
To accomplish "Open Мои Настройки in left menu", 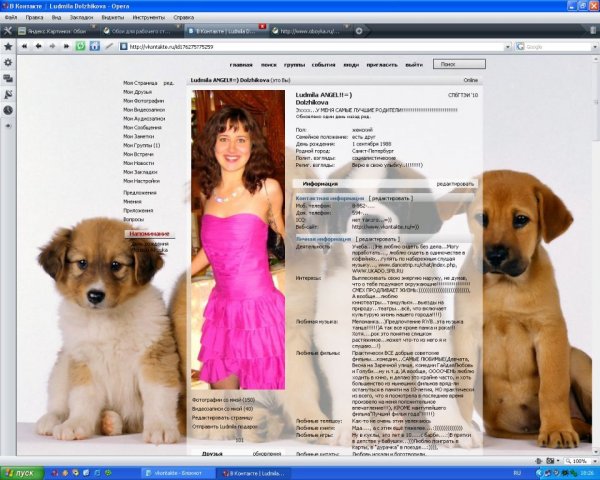I will pyautogui.click(x=142, y=181).
